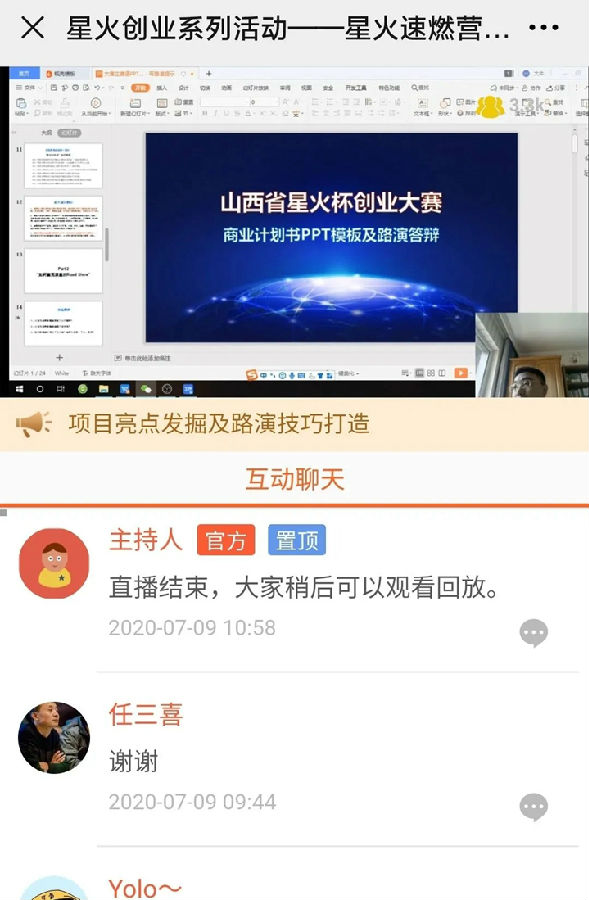Image resolution: width=589 pixels, height=900 pixels.
Task: Tap the orange 官方 badge
Action: pyautogui.click(x=226, y=540)
